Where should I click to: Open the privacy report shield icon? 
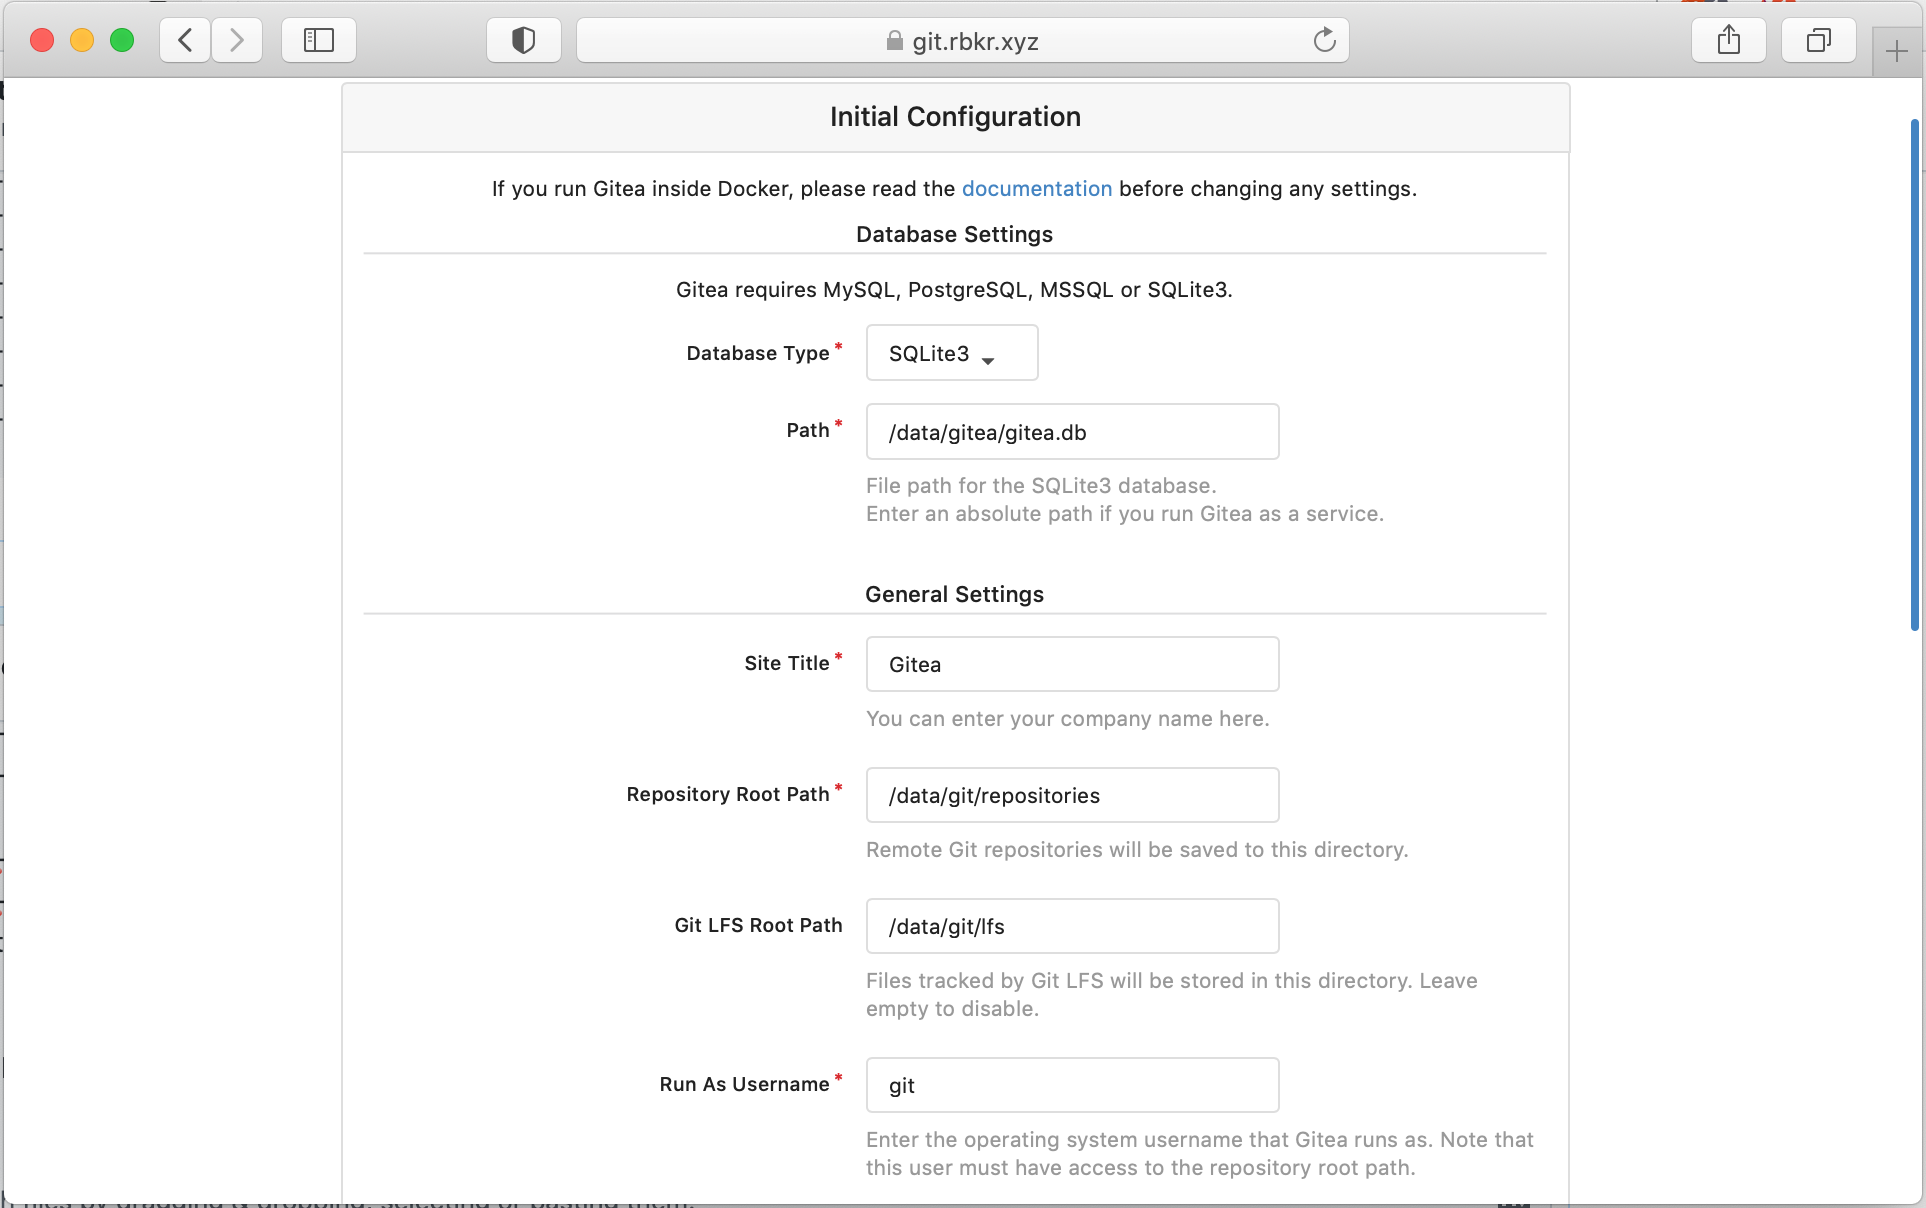(x=523, y=40)
